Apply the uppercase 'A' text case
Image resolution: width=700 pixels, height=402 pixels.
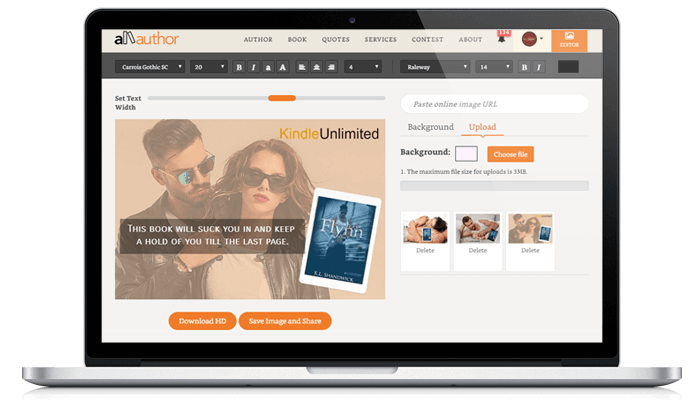[282, 67]
